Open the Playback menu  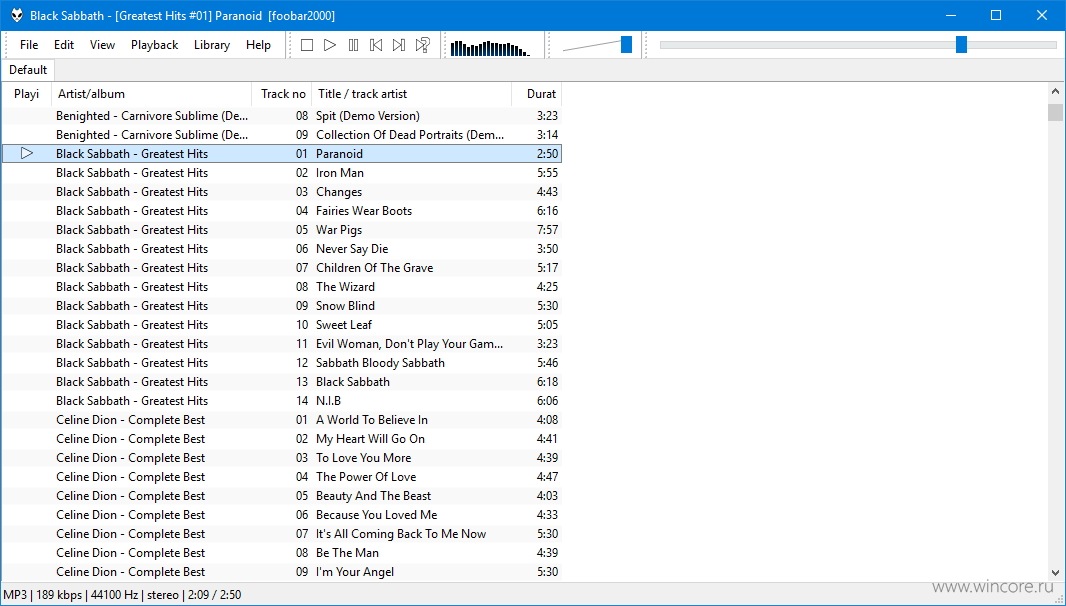(x=154, y=45)
